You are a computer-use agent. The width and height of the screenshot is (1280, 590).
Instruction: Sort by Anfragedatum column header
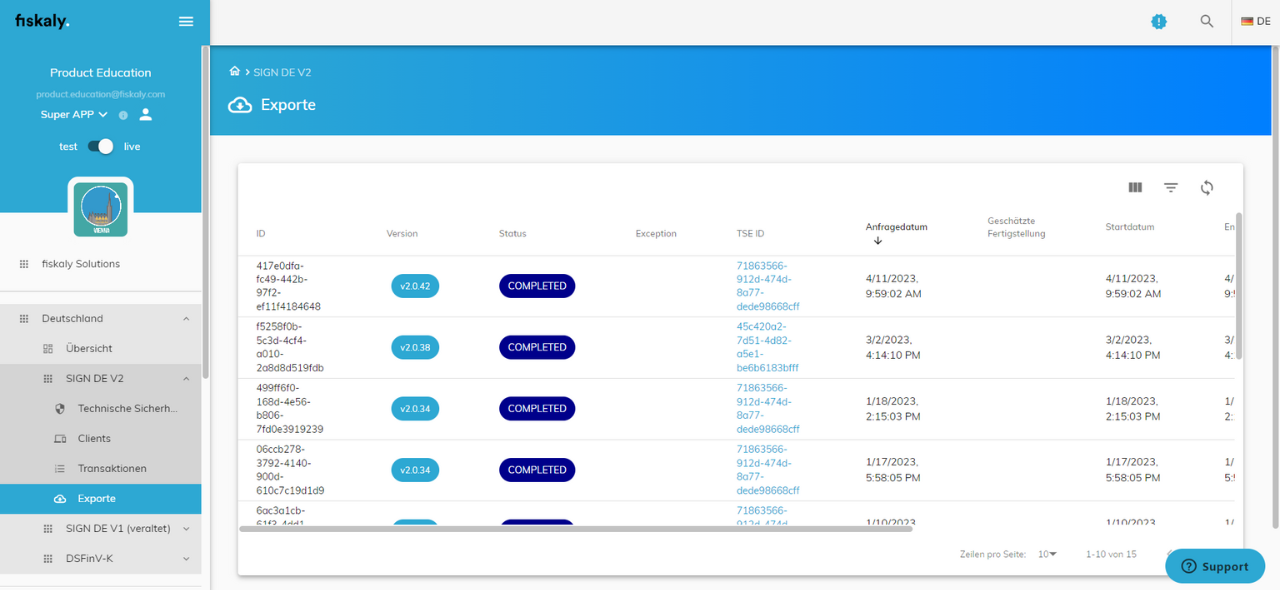[896, 227]
